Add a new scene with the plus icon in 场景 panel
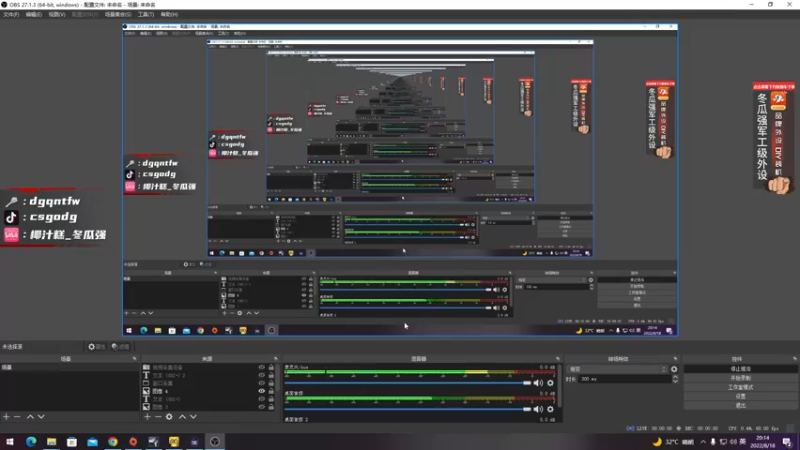Image resolution: width=800 pixels, height=450 pixels. (6, 417)
